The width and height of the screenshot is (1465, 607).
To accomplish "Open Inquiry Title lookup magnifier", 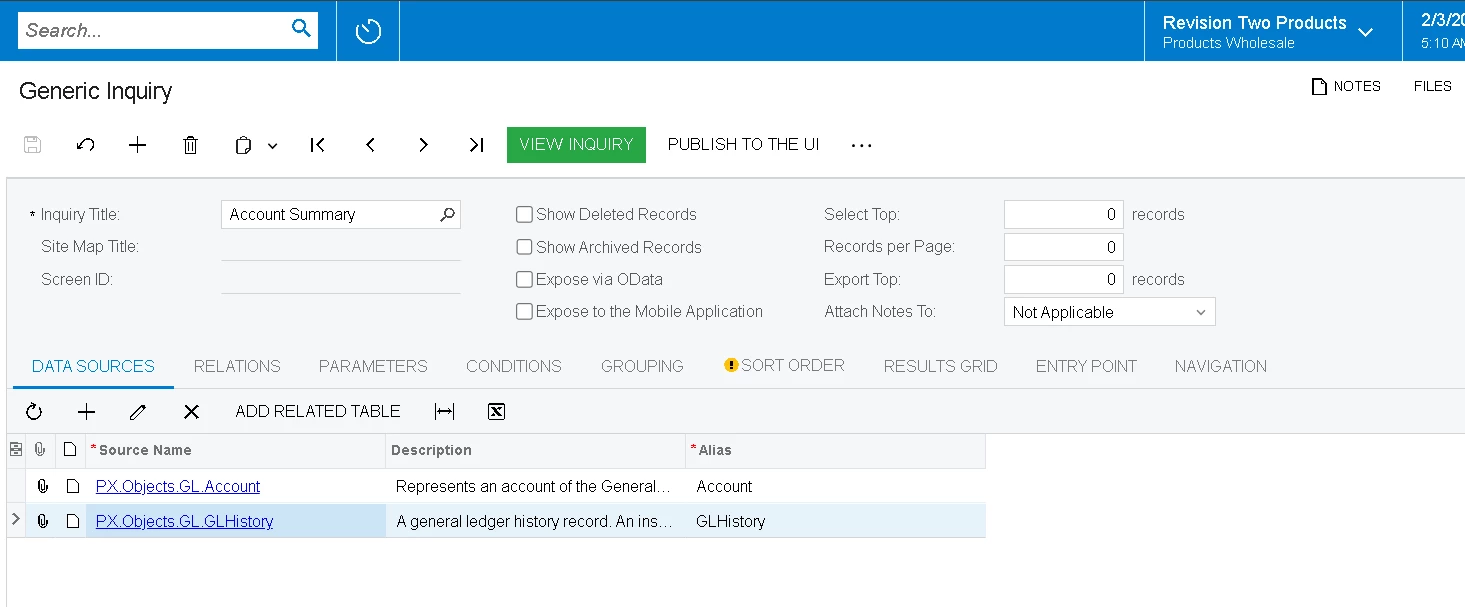I will pyautogui.click(x=447, y=214).
